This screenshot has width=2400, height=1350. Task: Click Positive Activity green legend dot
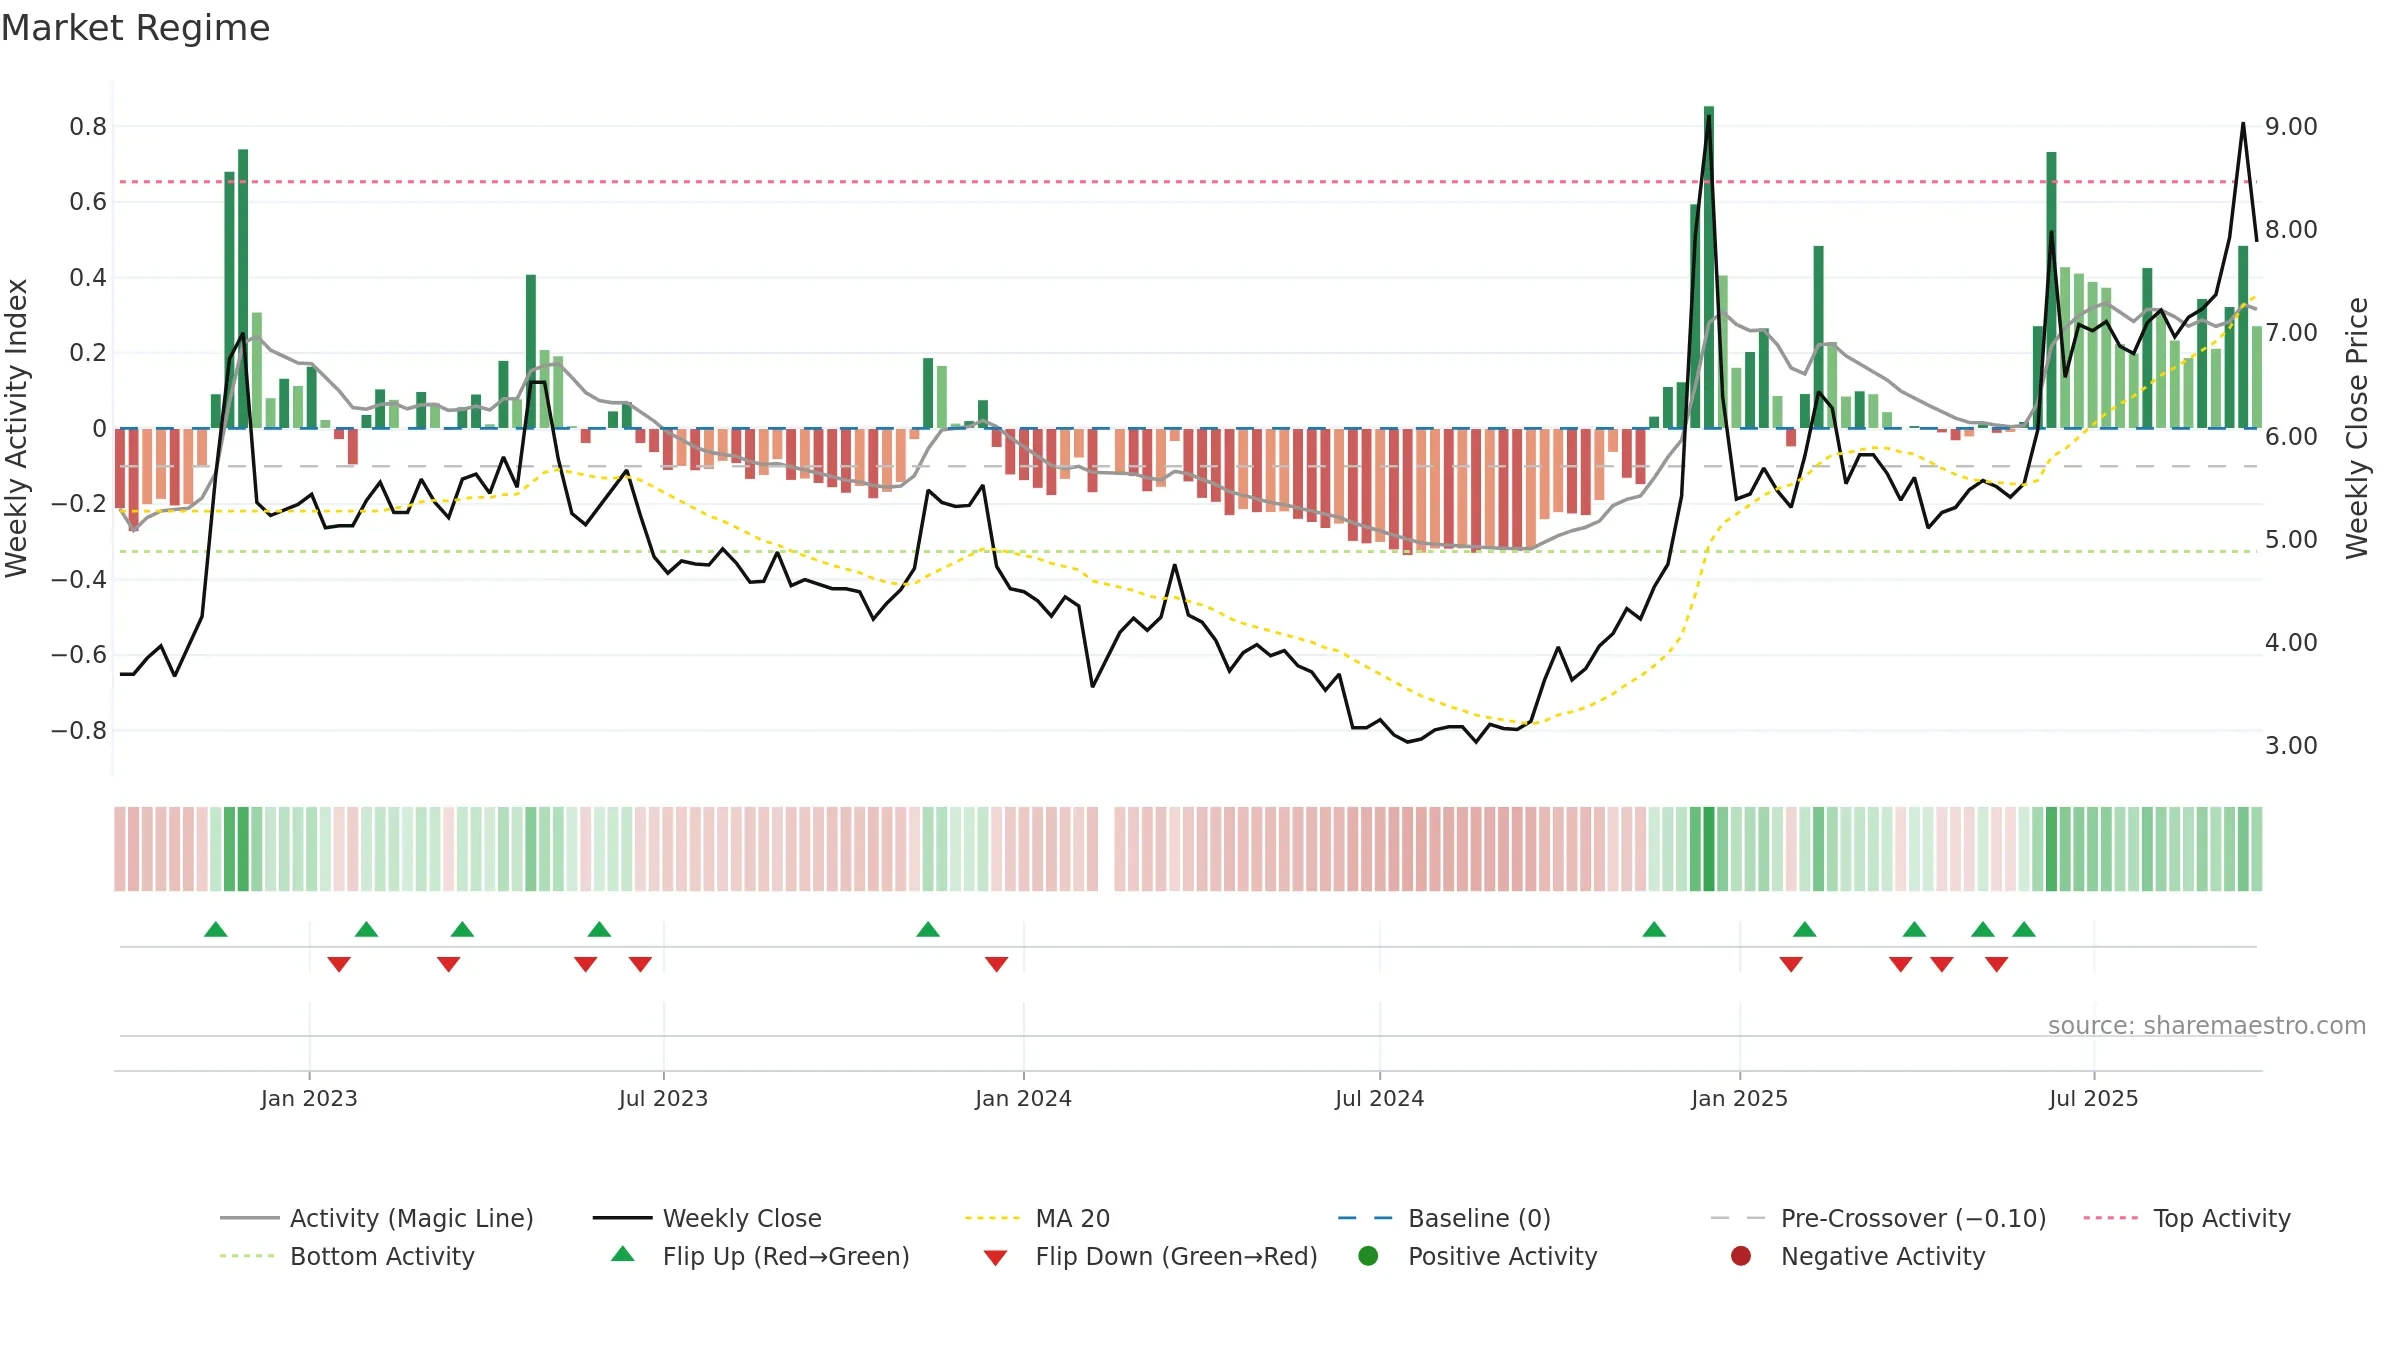(1368, 1256)
